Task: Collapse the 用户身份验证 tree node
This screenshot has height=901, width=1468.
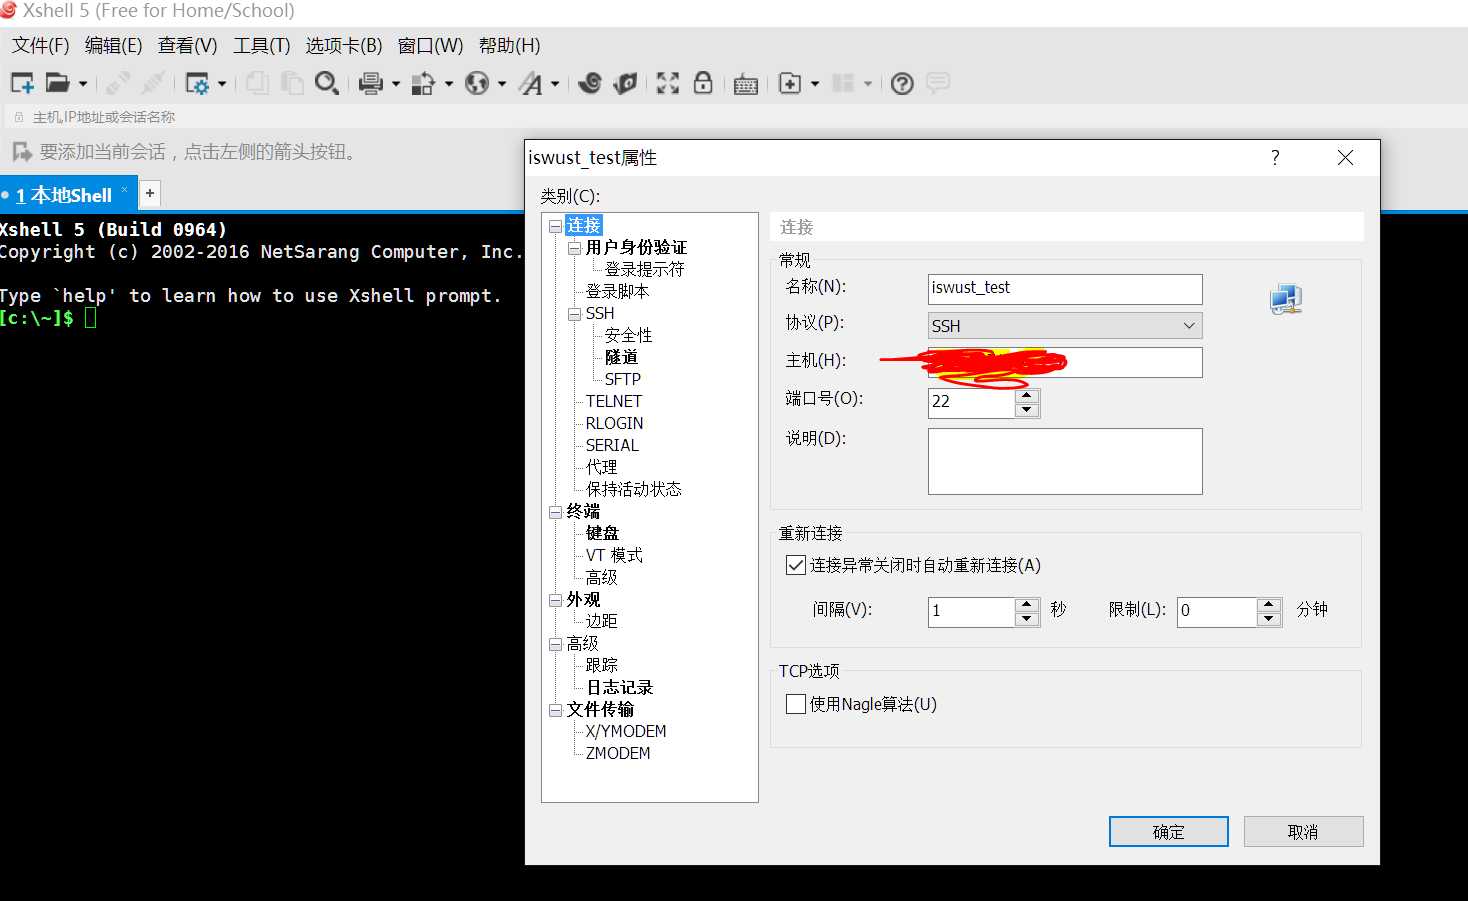Action: pos(574,248)
